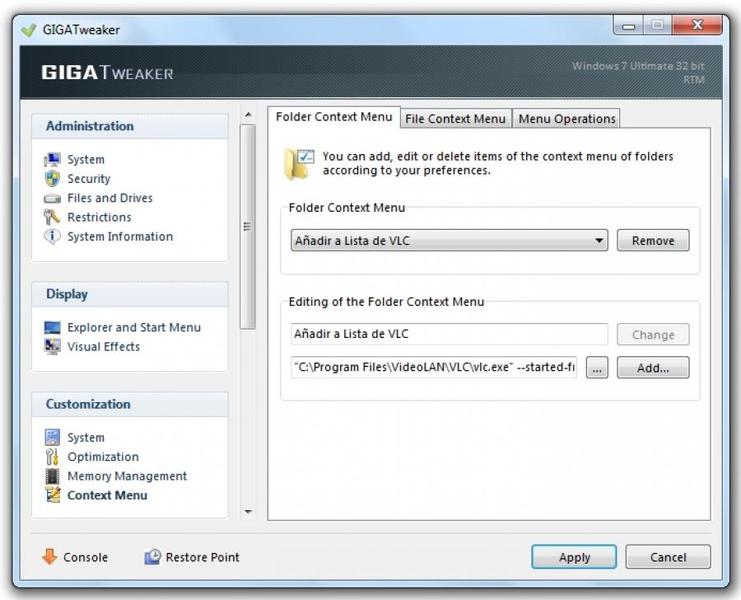741x600 pixels.
Task: Click the Optimization tools icon
Action: (x=52, y=457)
